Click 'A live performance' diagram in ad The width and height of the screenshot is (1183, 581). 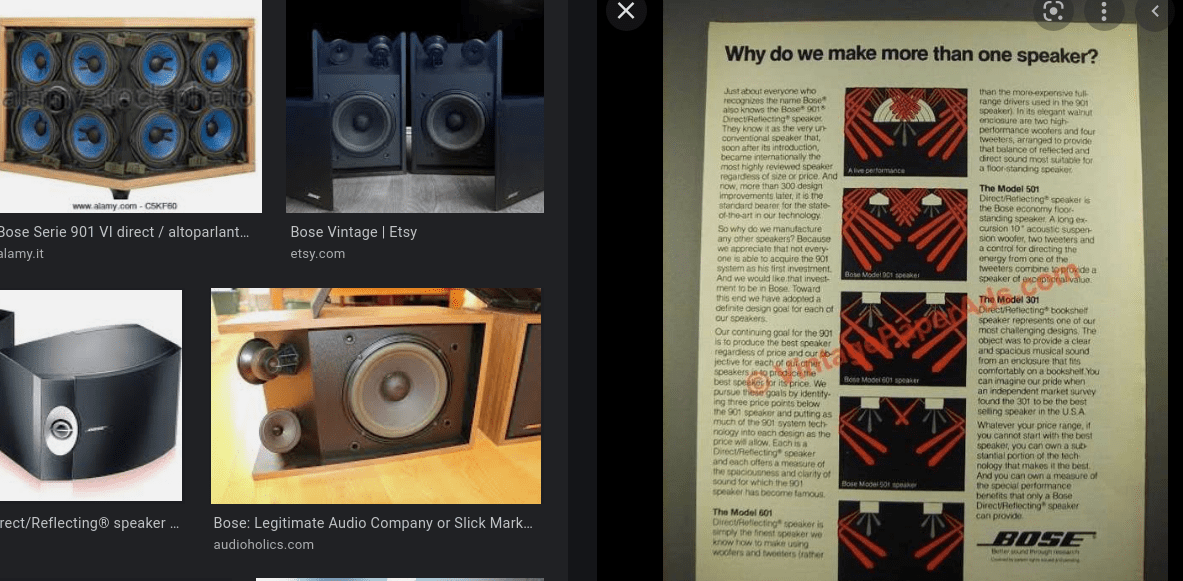905,131
